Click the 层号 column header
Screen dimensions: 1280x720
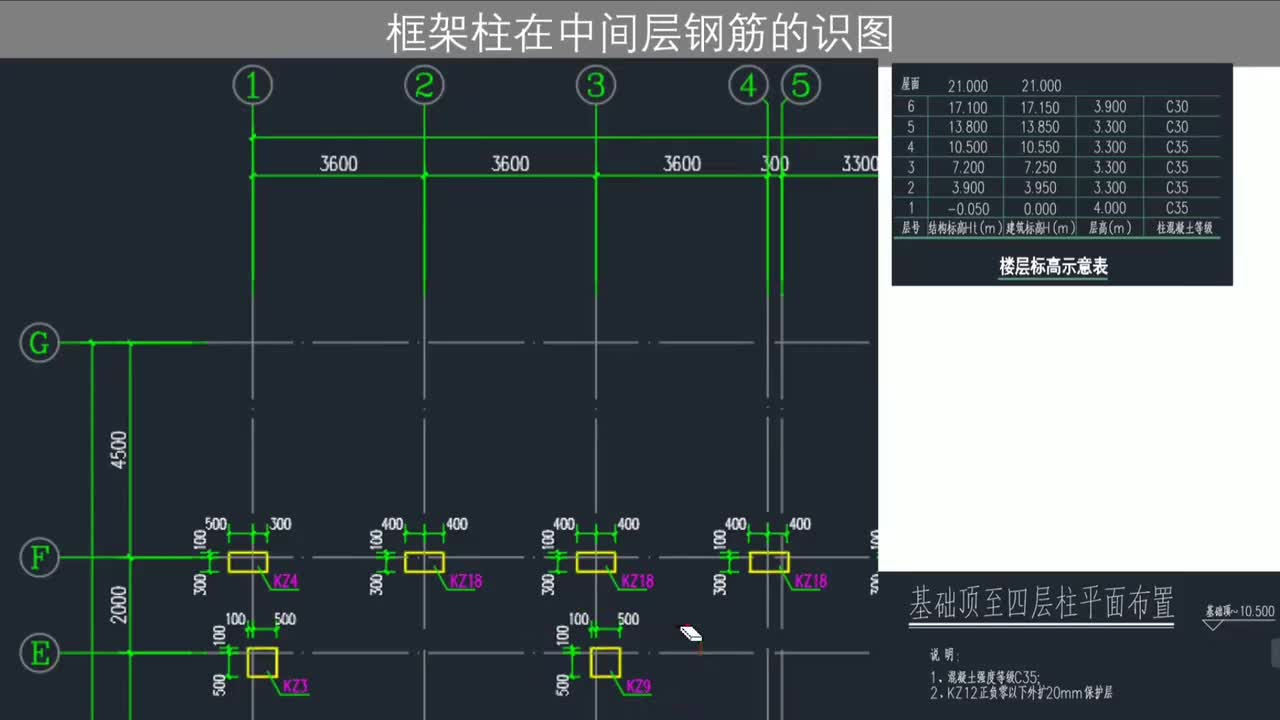pos(911,228)
